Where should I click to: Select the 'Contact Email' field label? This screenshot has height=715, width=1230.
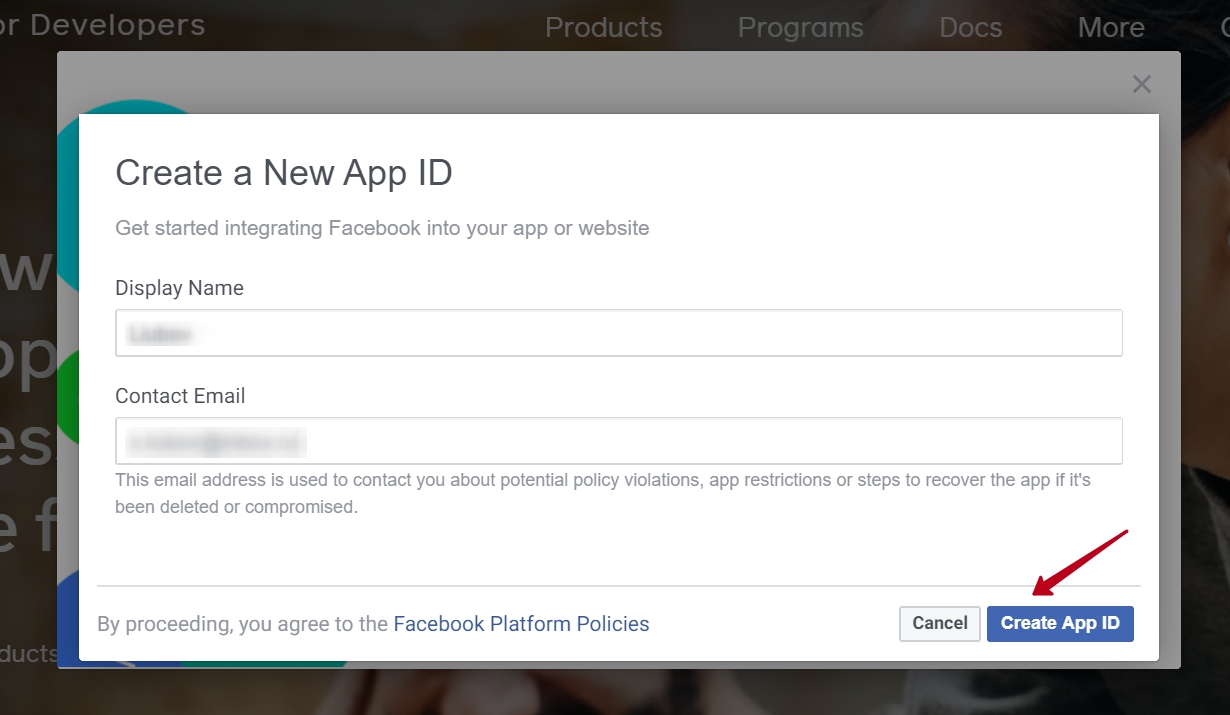[180, 396]
